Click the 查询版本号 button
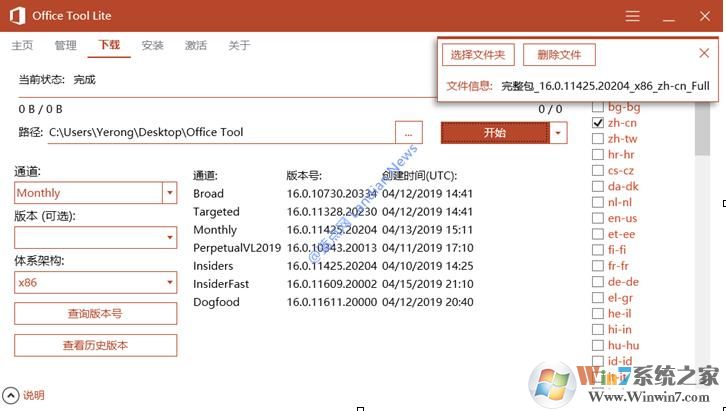Image resolution: width=726 pixels, height=411 pixels. pyautogui.click(x=95, y=314)
